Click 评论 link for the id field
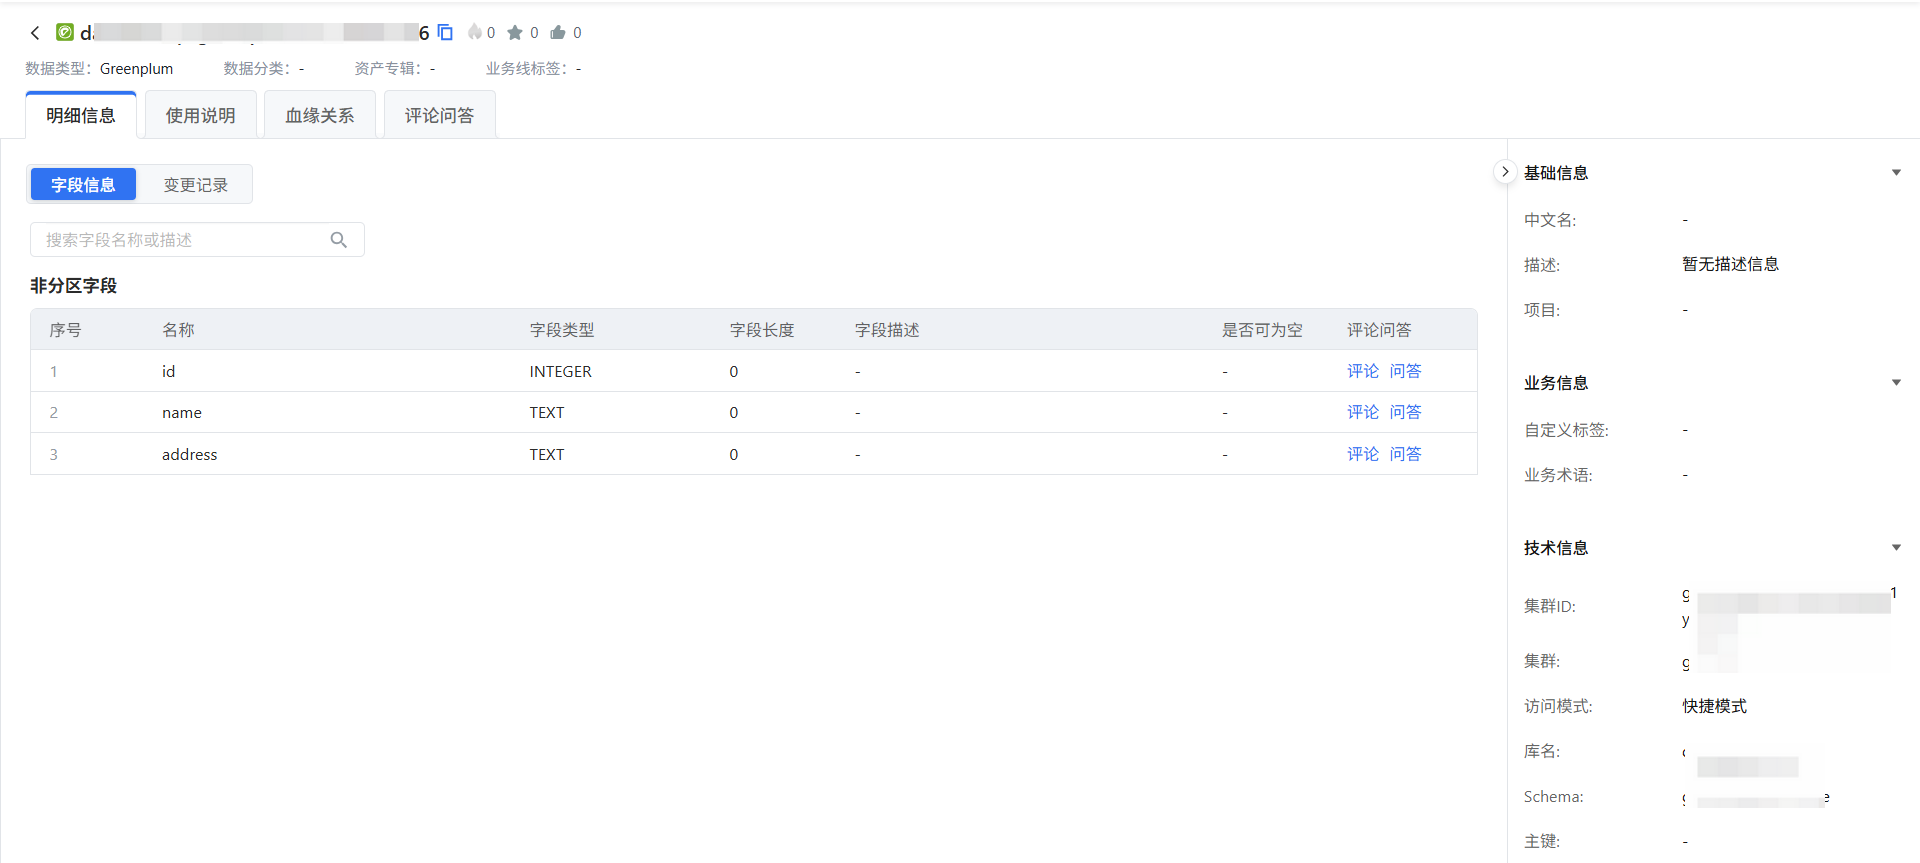1920x863 pixels. pyautogui.click(x=1362, y=371)
